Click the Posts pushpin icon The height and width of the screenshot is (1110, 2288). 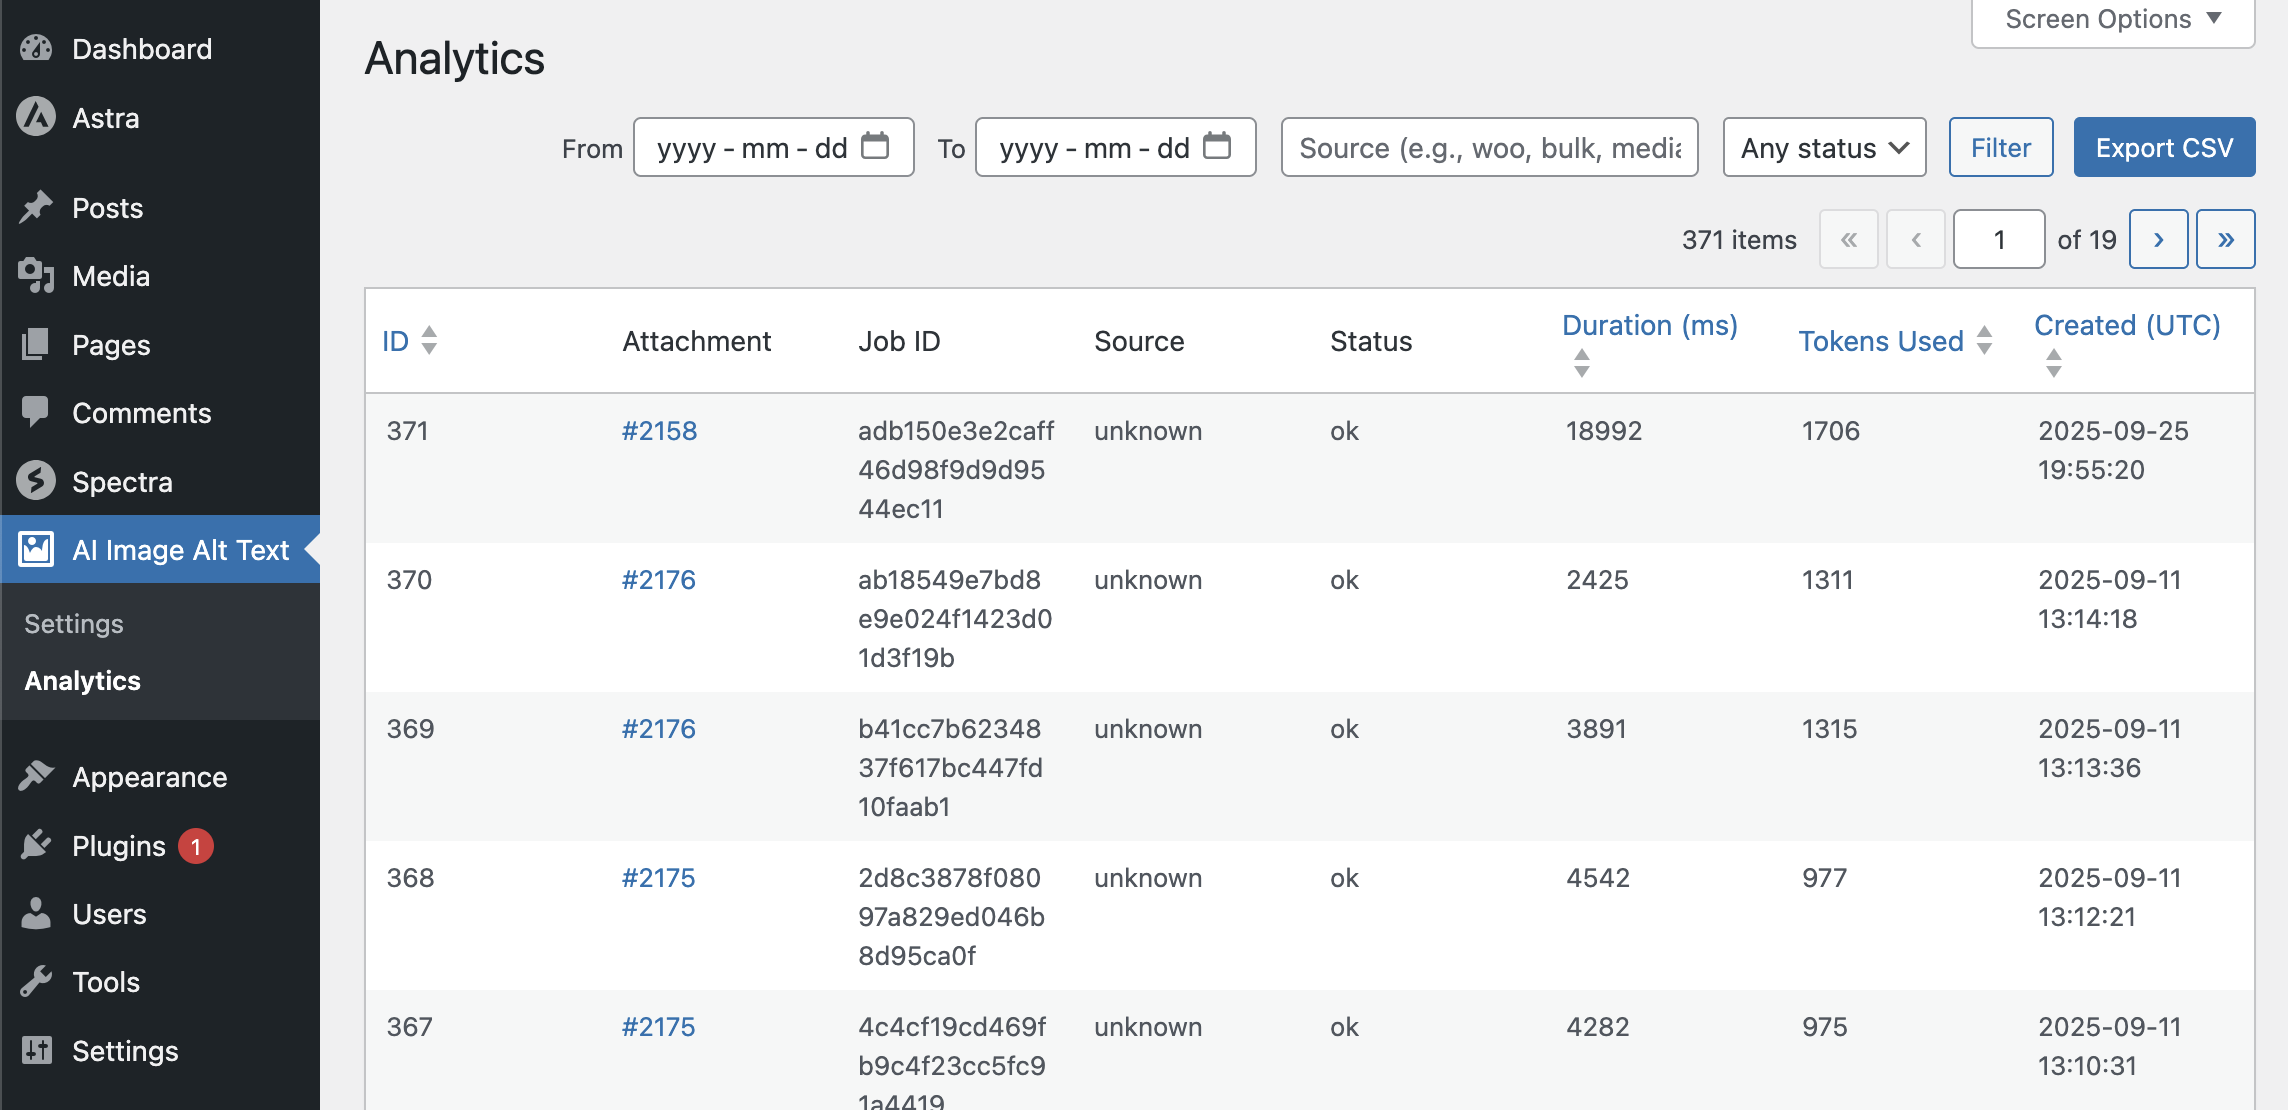pyautogui.click(x=36, y=207)
